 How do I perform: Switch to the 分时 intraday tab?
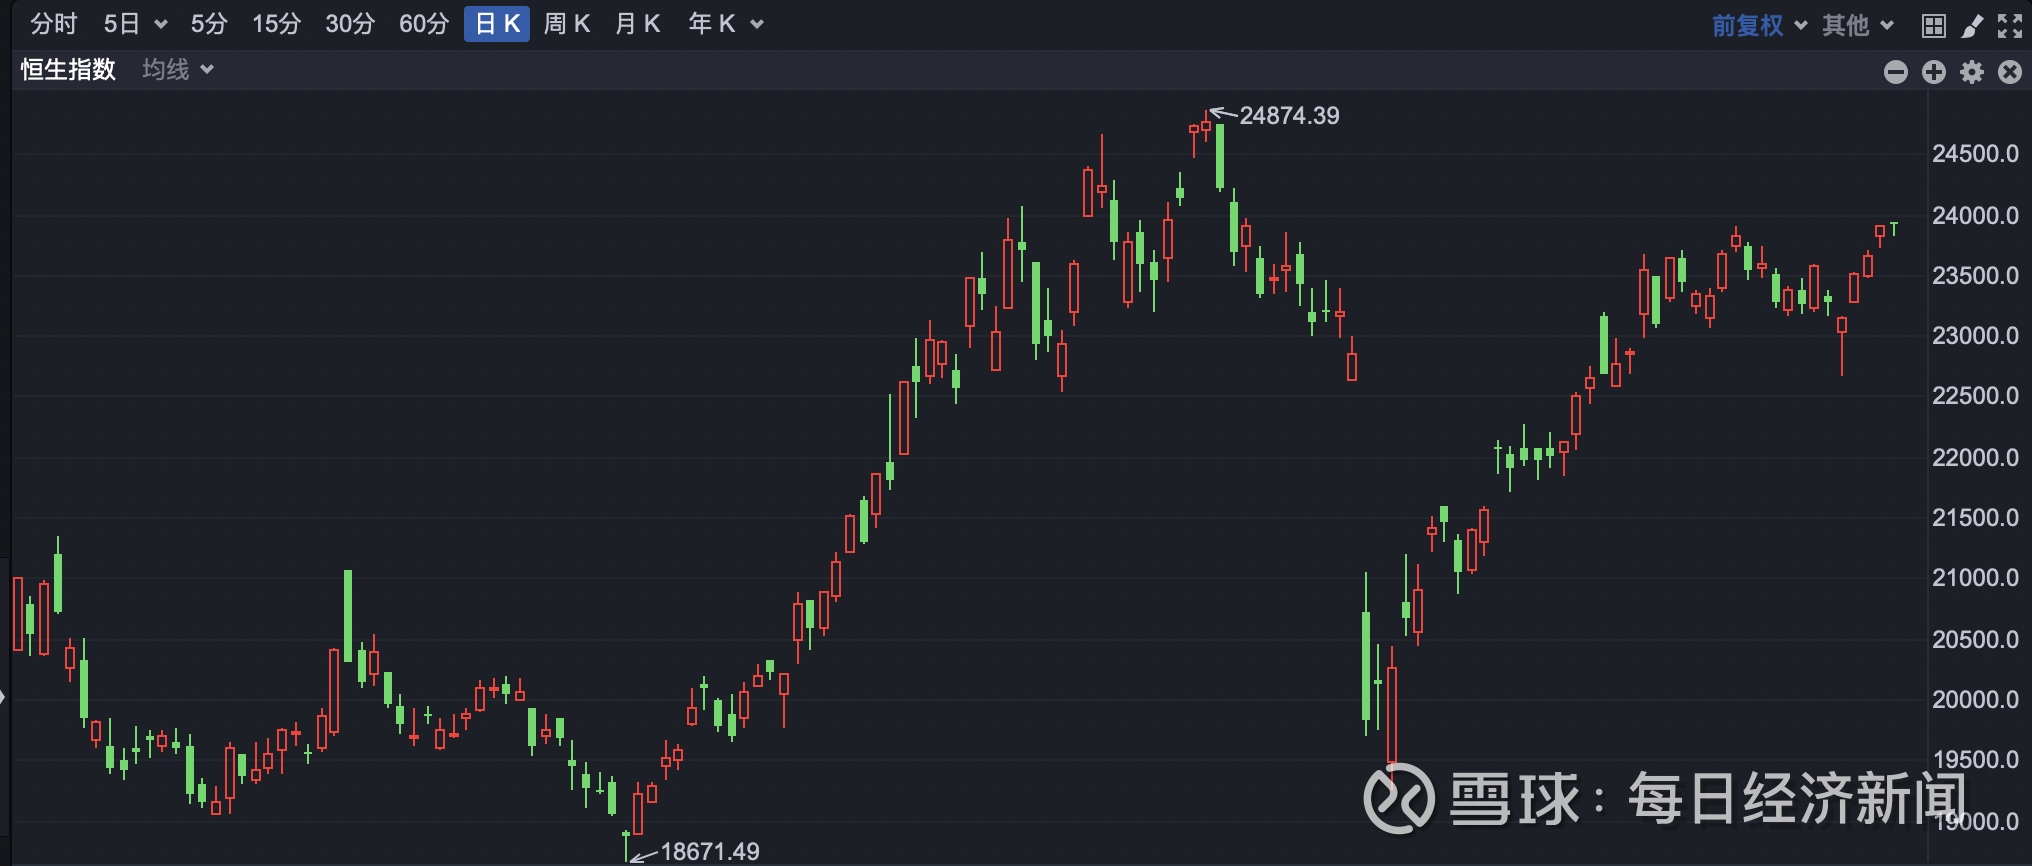(x=54, y=24)
